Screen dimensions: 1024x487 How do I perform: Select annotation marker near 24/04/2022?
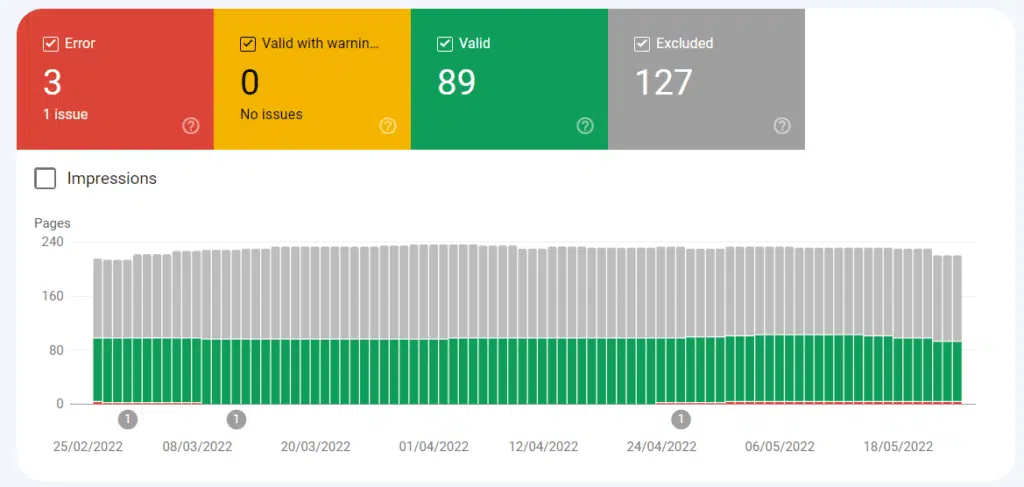click(681, 419)
